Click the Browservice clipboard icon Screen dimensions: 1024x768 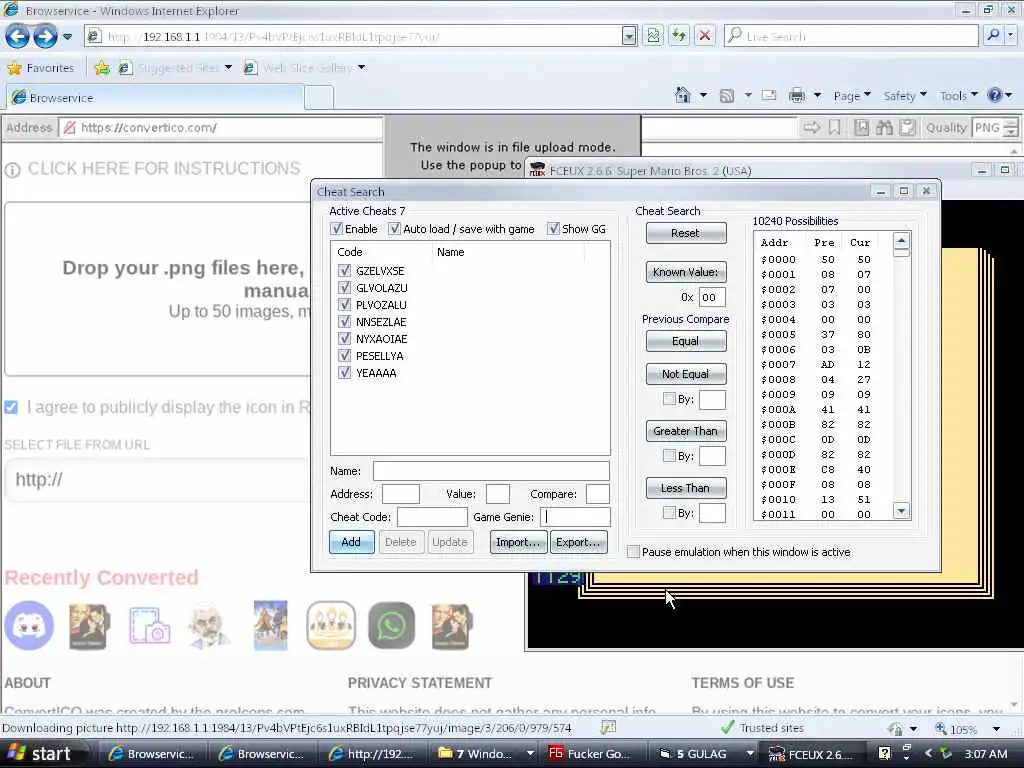click(908, 127)
